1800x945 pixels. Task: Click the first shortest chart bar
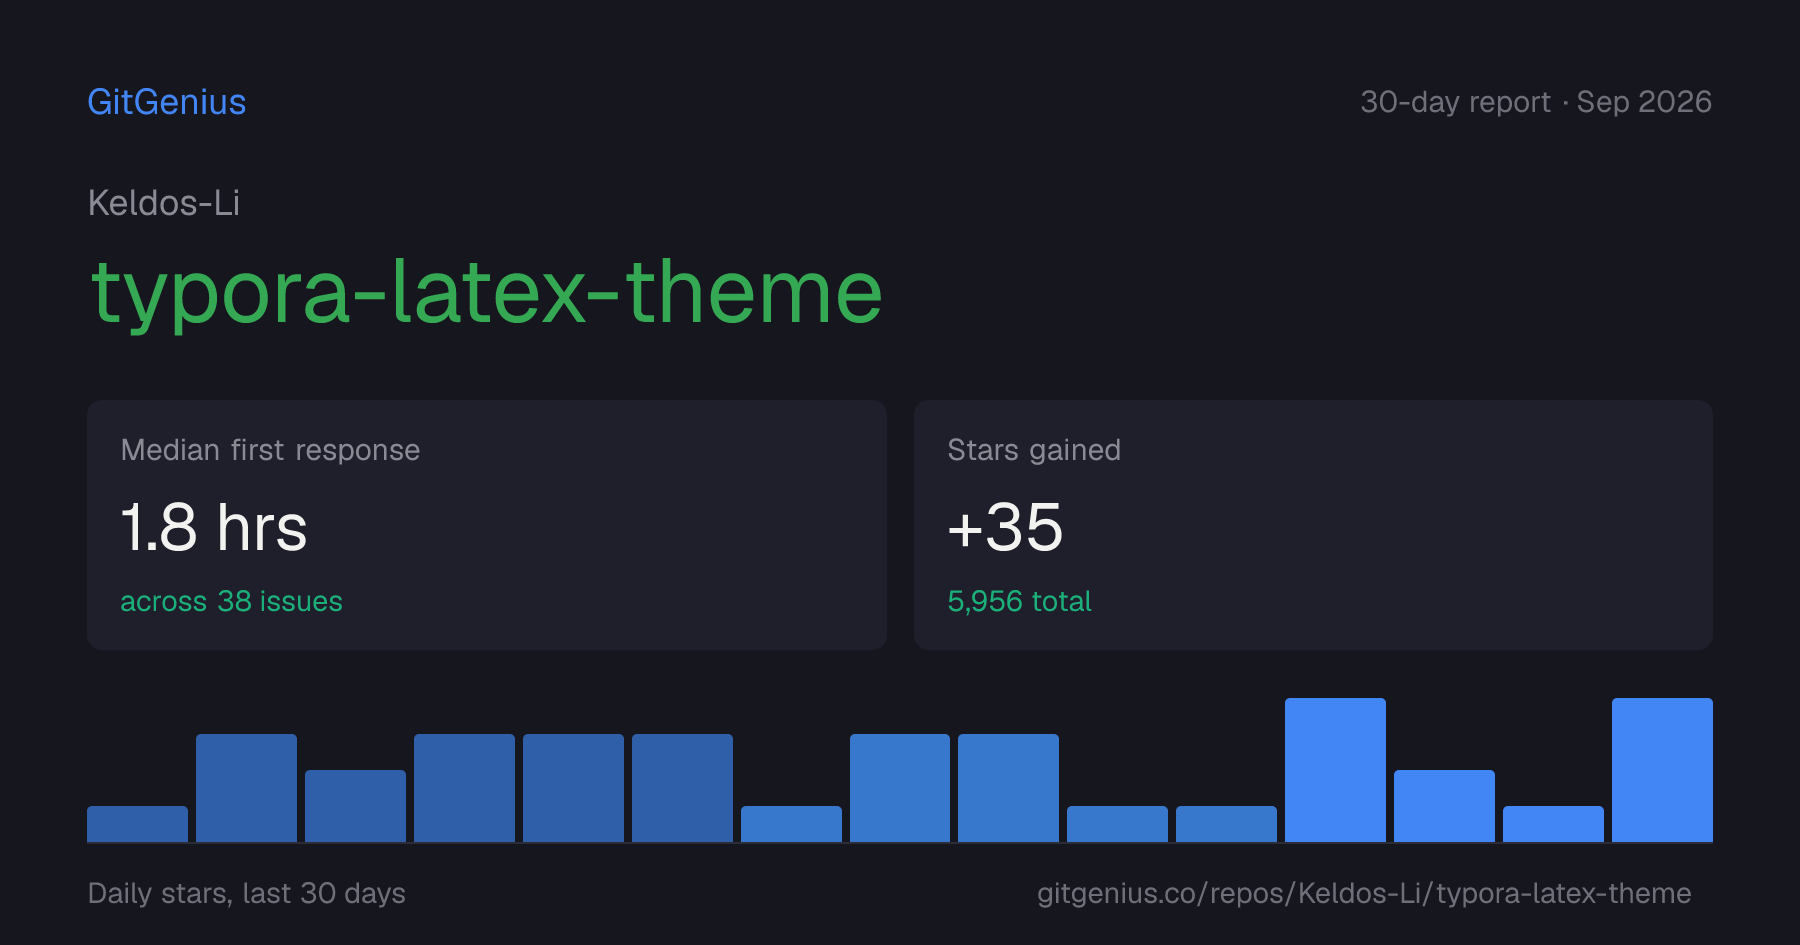pos(137,824)
